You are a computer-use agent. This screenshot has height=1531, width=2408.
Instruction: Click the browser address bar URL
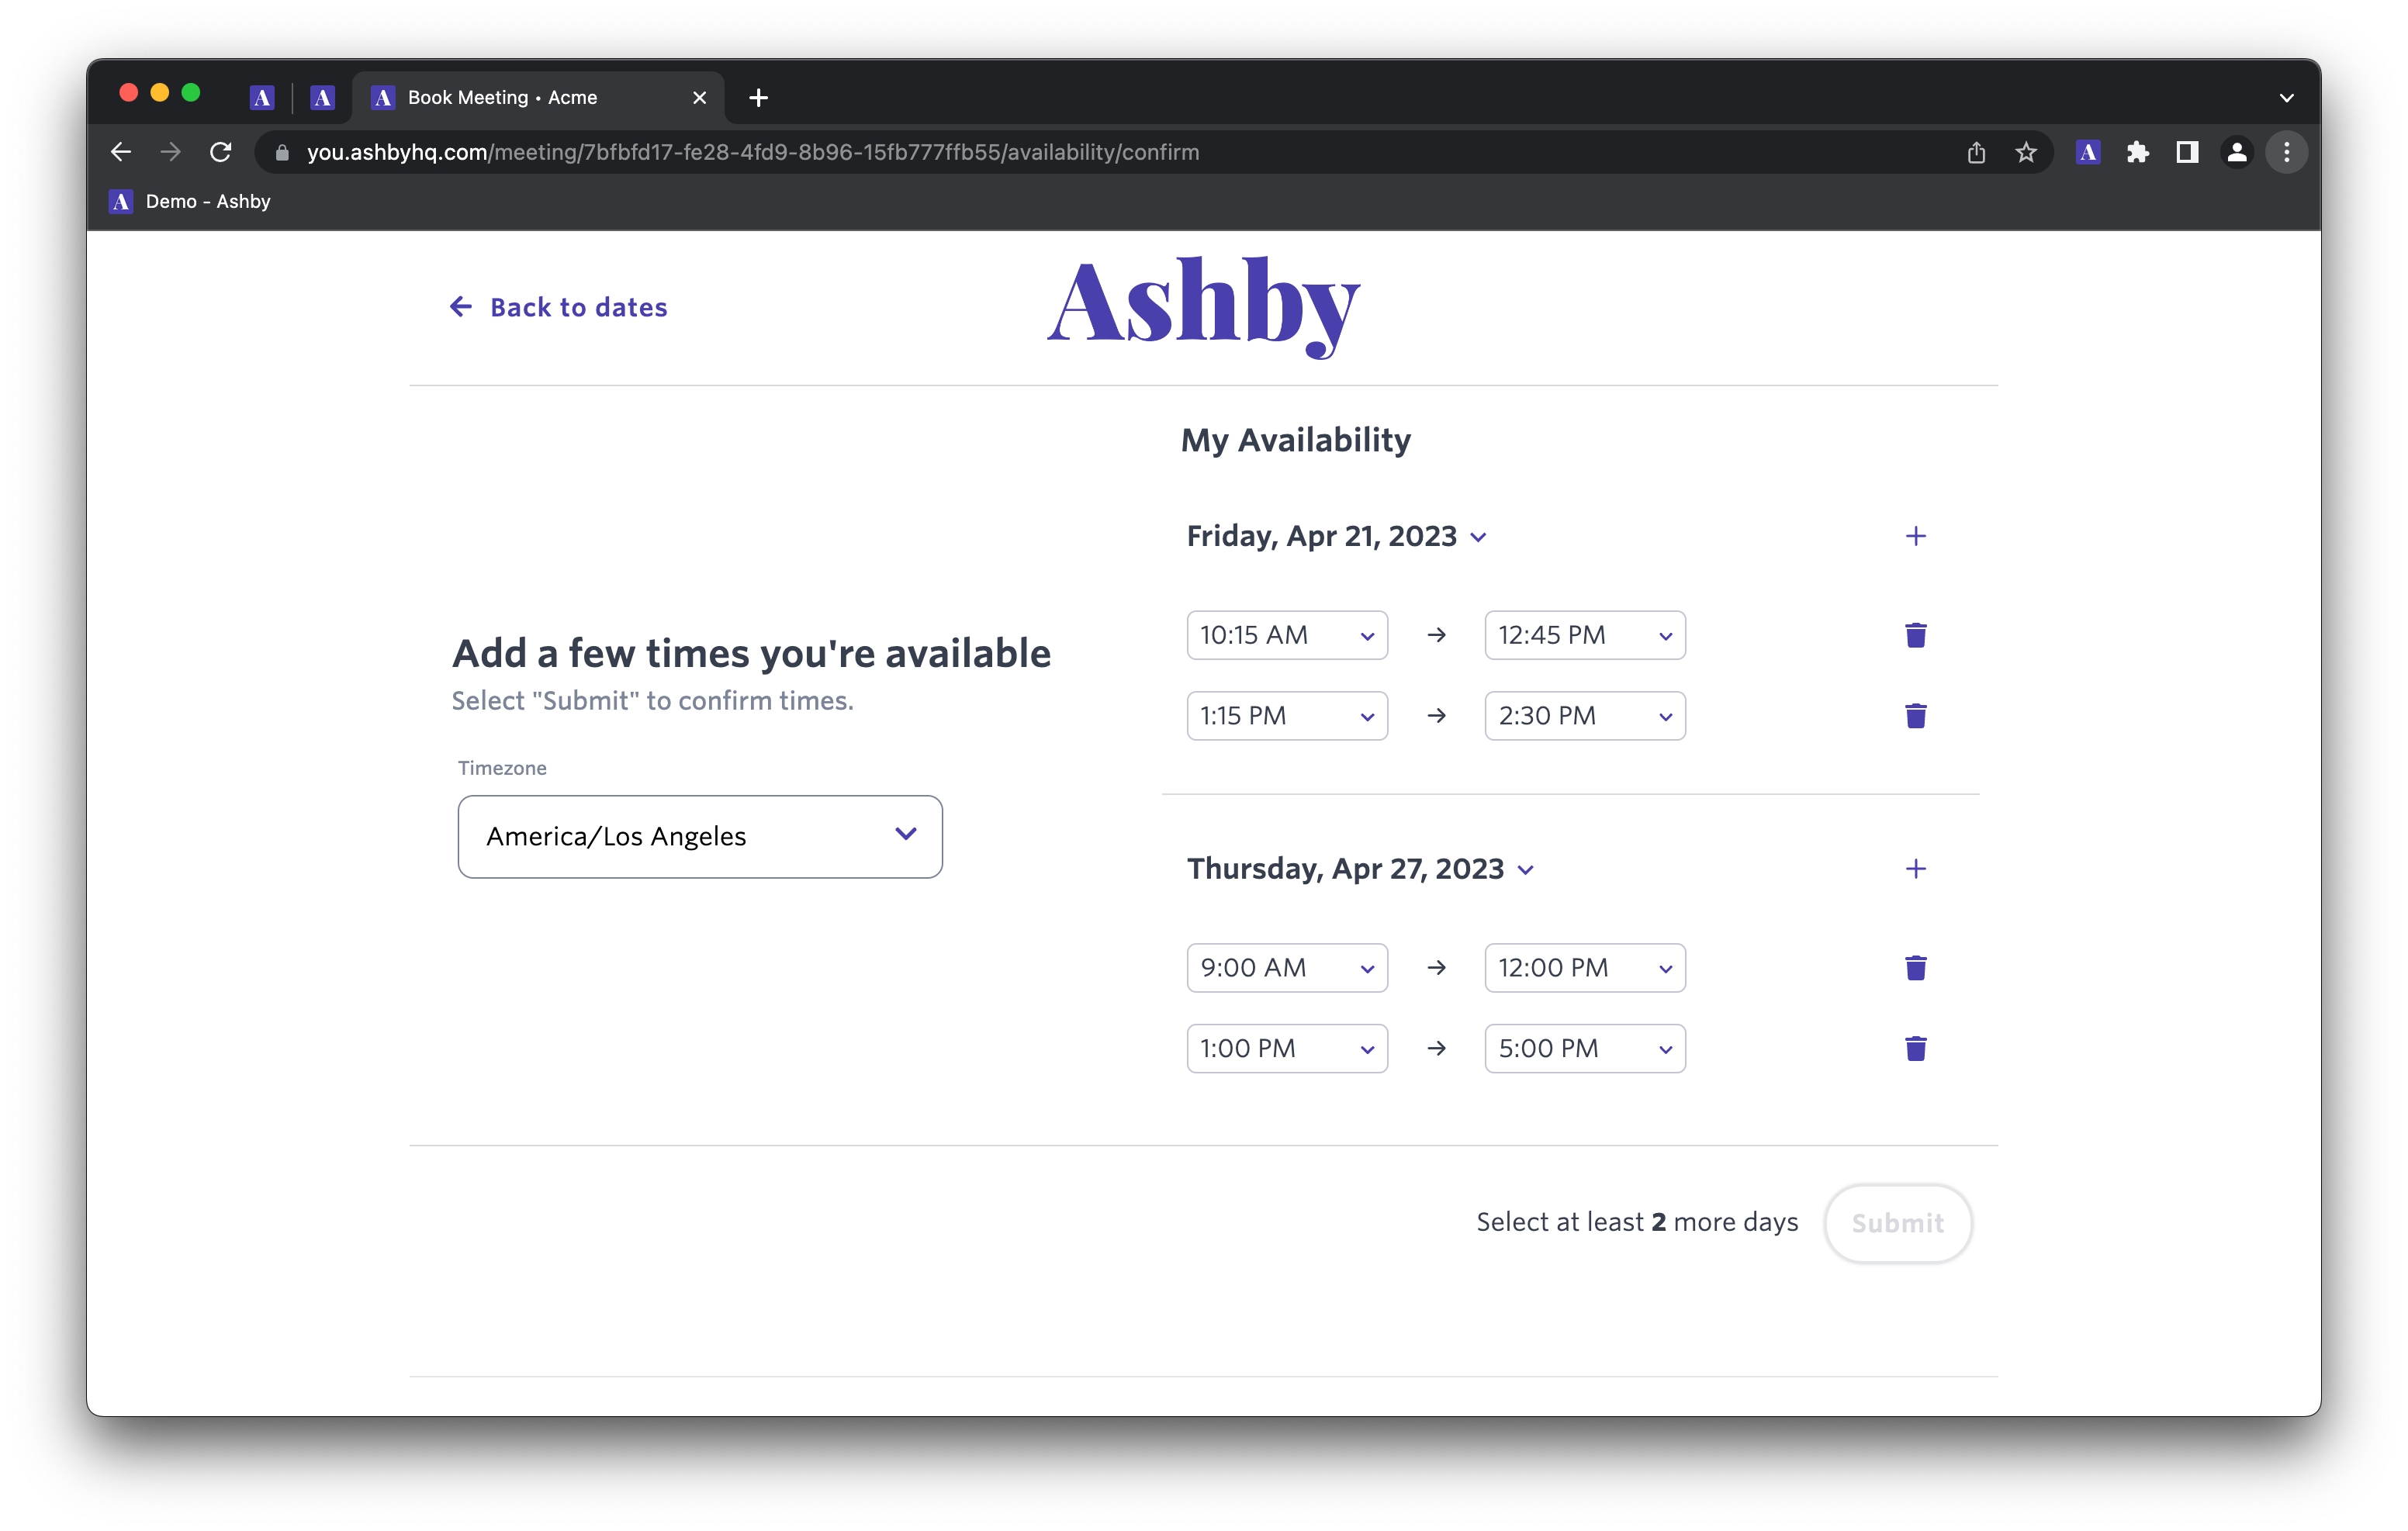pos(752,153)
